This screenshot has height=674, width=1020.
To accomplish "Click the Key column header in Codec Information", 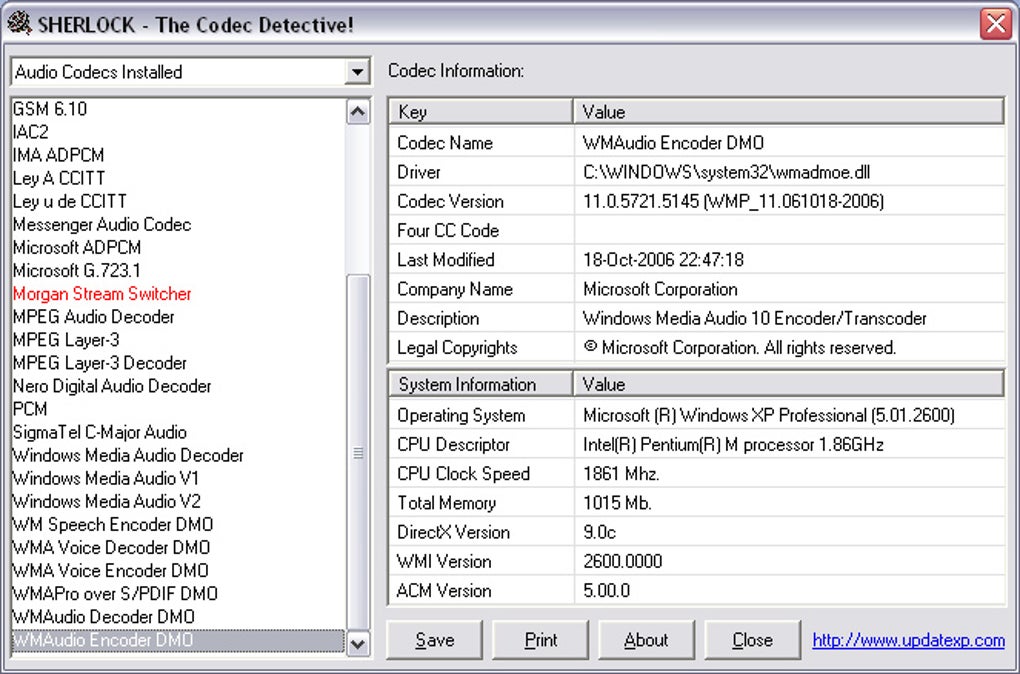I will (x=481, y=112).
